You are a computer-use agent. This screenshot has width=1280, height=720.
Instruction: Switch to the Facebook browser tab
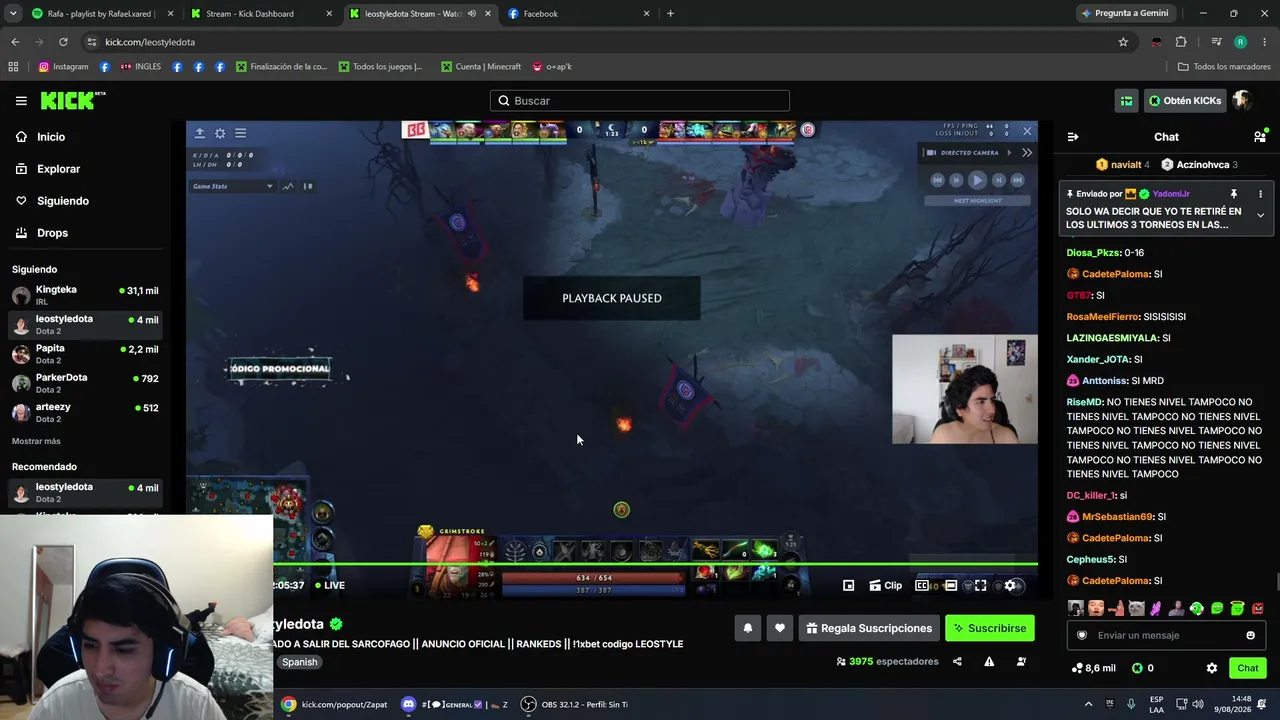(579, 14)
